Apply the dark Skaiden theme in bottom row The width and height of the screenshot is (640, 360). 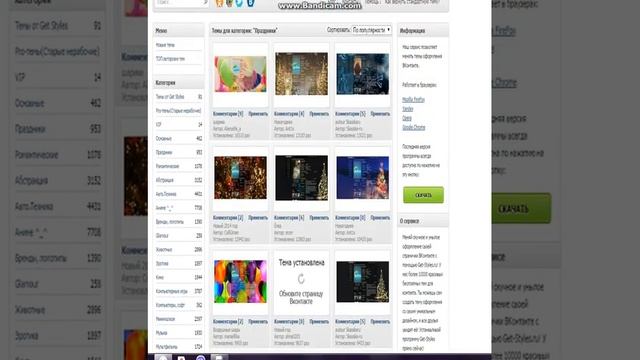[380, 322]
